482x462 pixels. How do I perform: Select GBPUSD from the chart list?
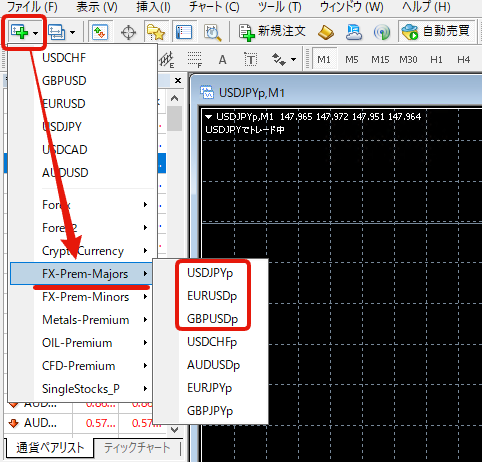(83, 81)
